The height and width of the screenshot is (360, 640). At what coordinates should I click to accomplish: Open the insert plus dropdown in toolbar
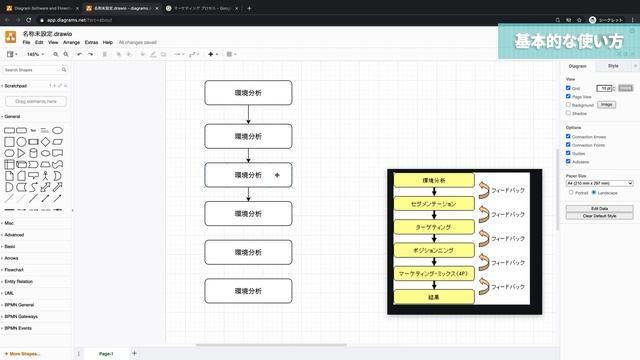(x=213, y=54)
